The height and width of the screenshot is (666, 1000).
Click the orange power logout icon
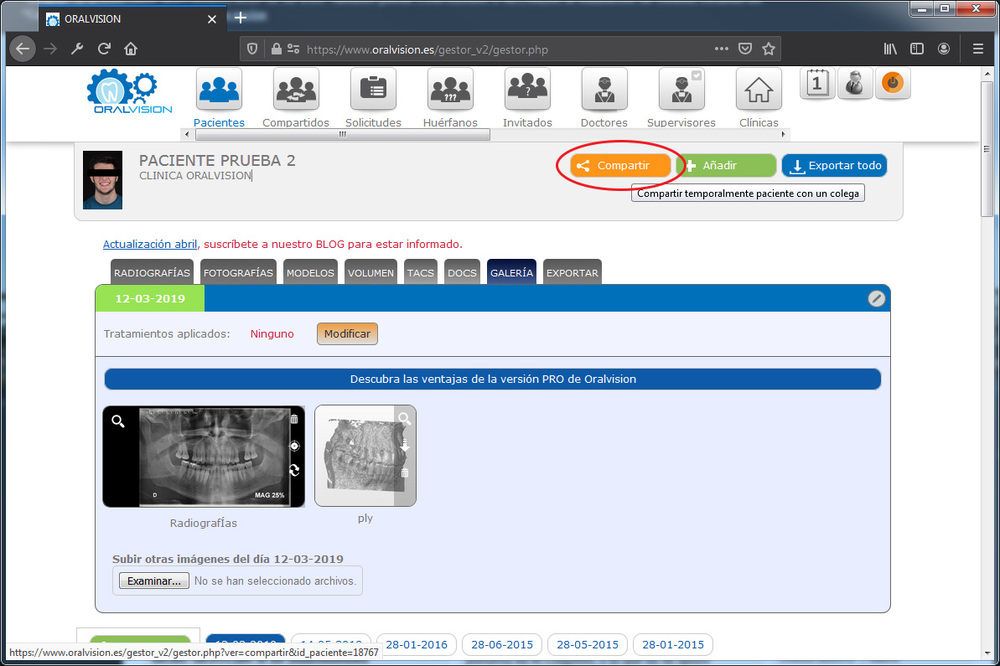click(x=893, y=84)
